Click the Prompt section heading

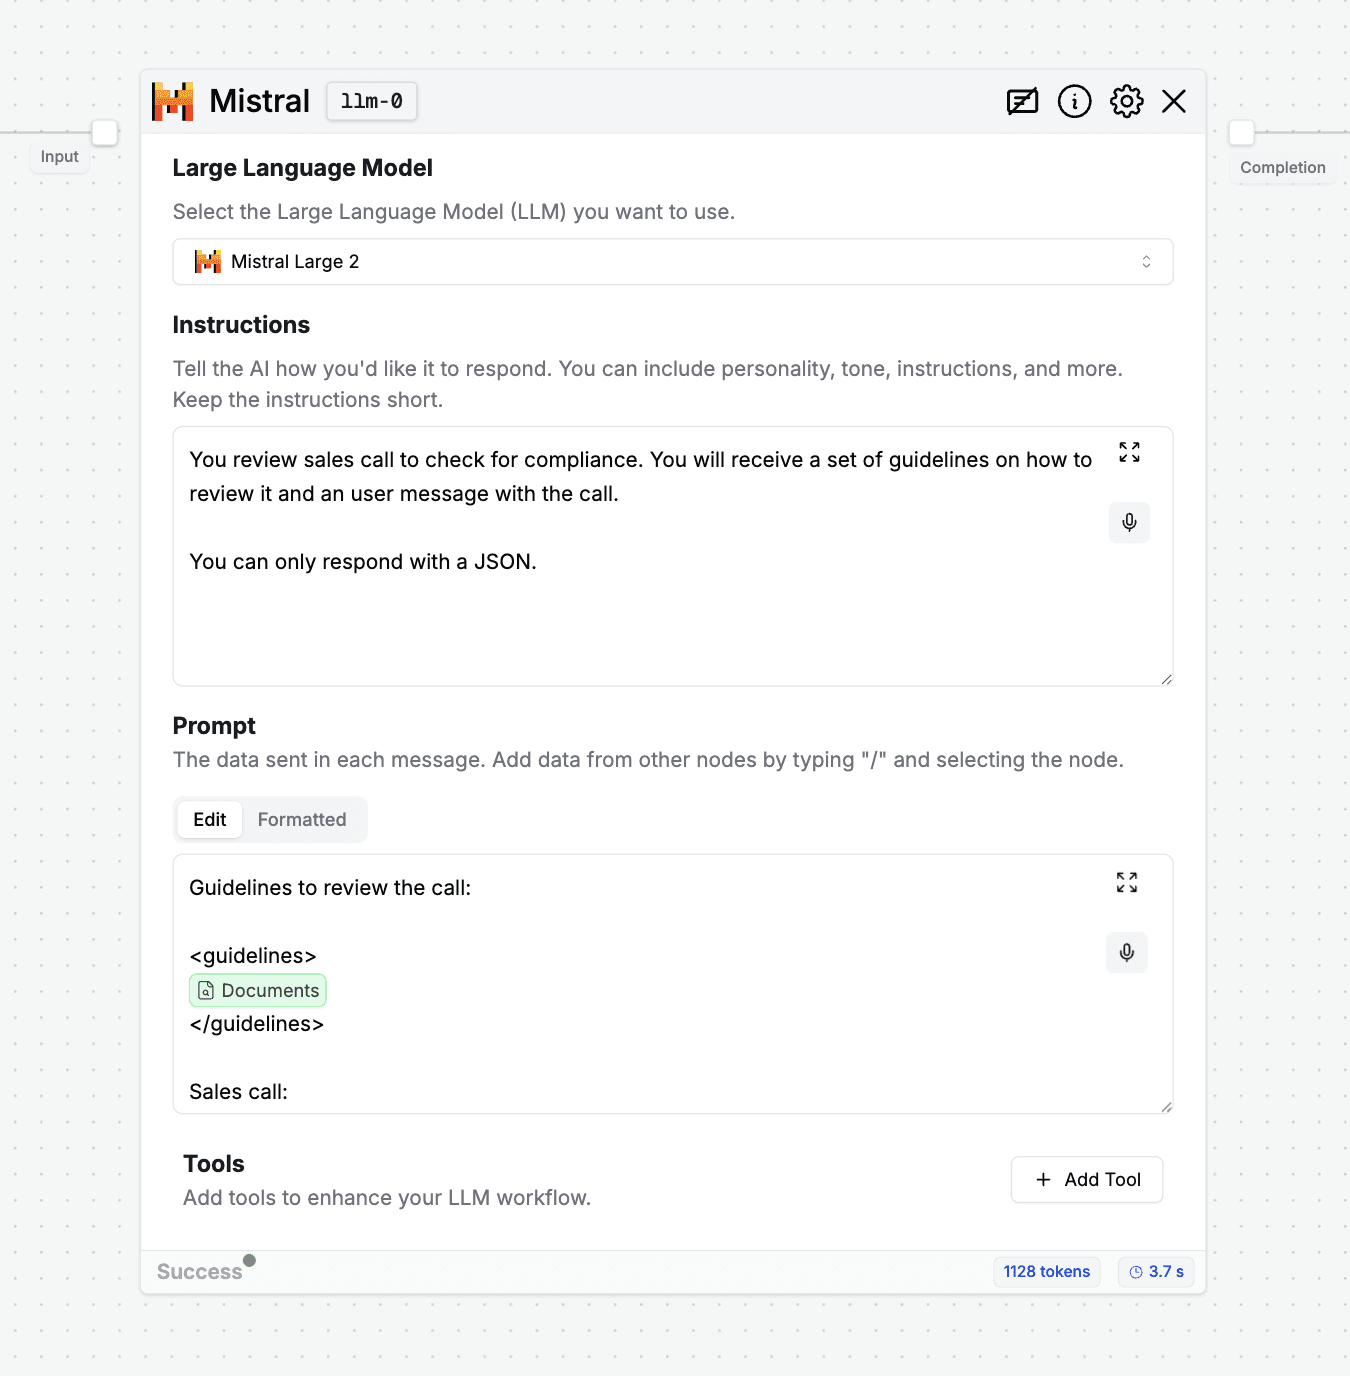tap(214, 726)
